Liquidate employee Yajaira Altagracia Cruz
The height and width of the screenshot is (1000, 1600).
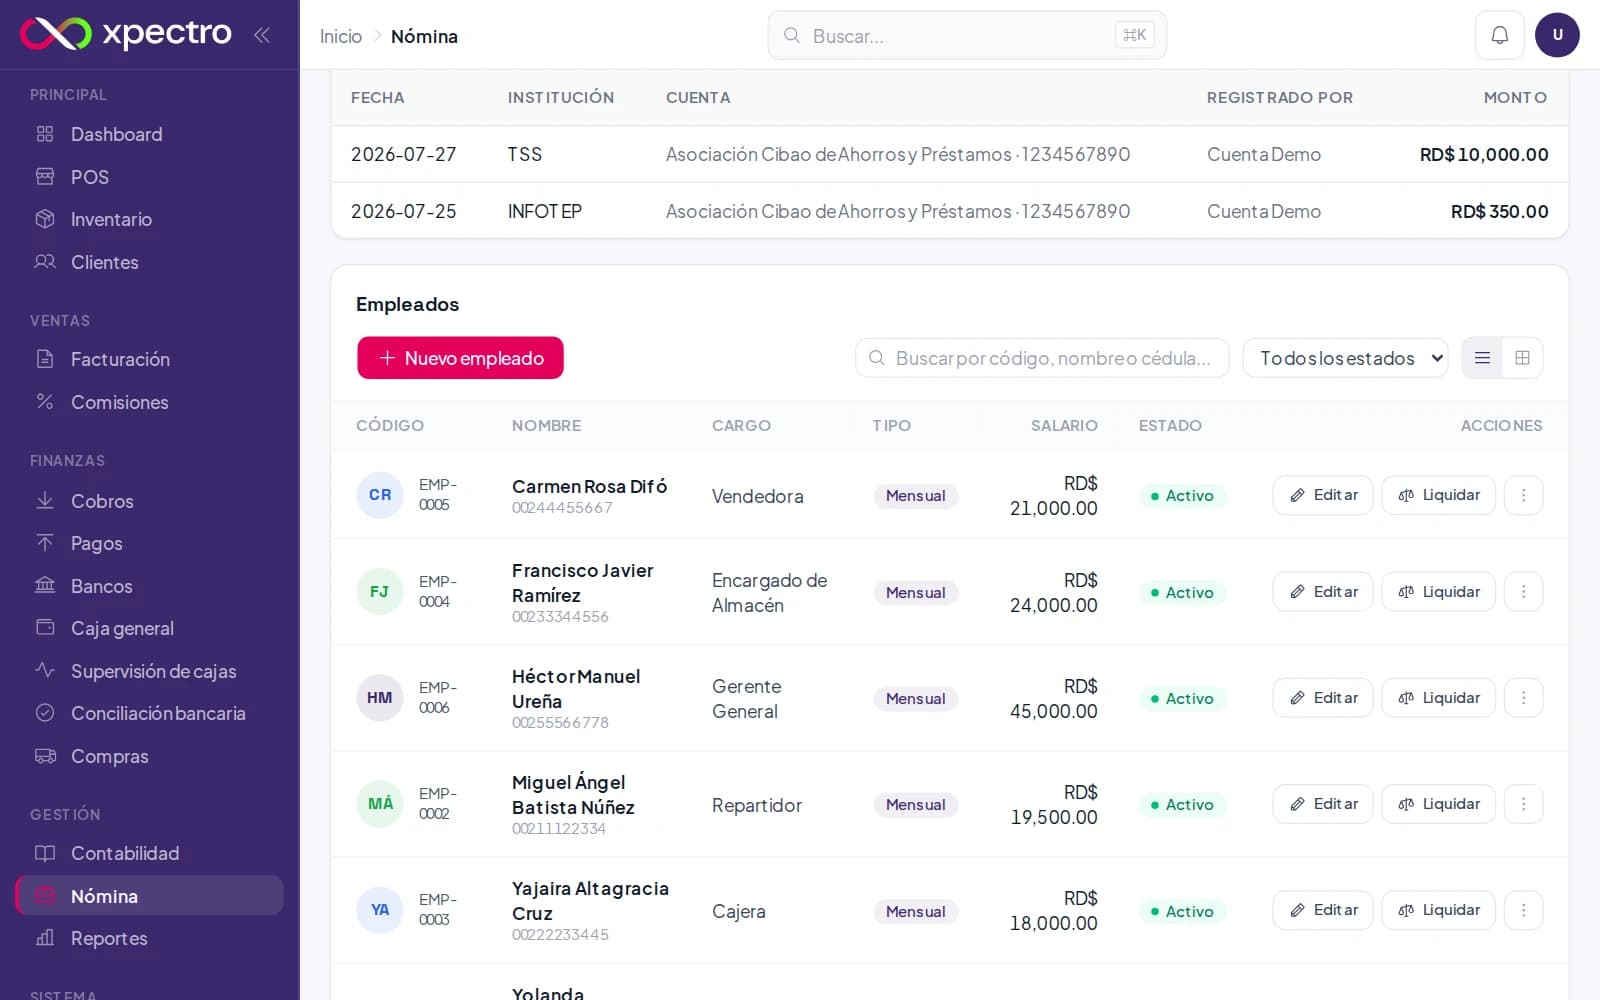point(1438,910)
